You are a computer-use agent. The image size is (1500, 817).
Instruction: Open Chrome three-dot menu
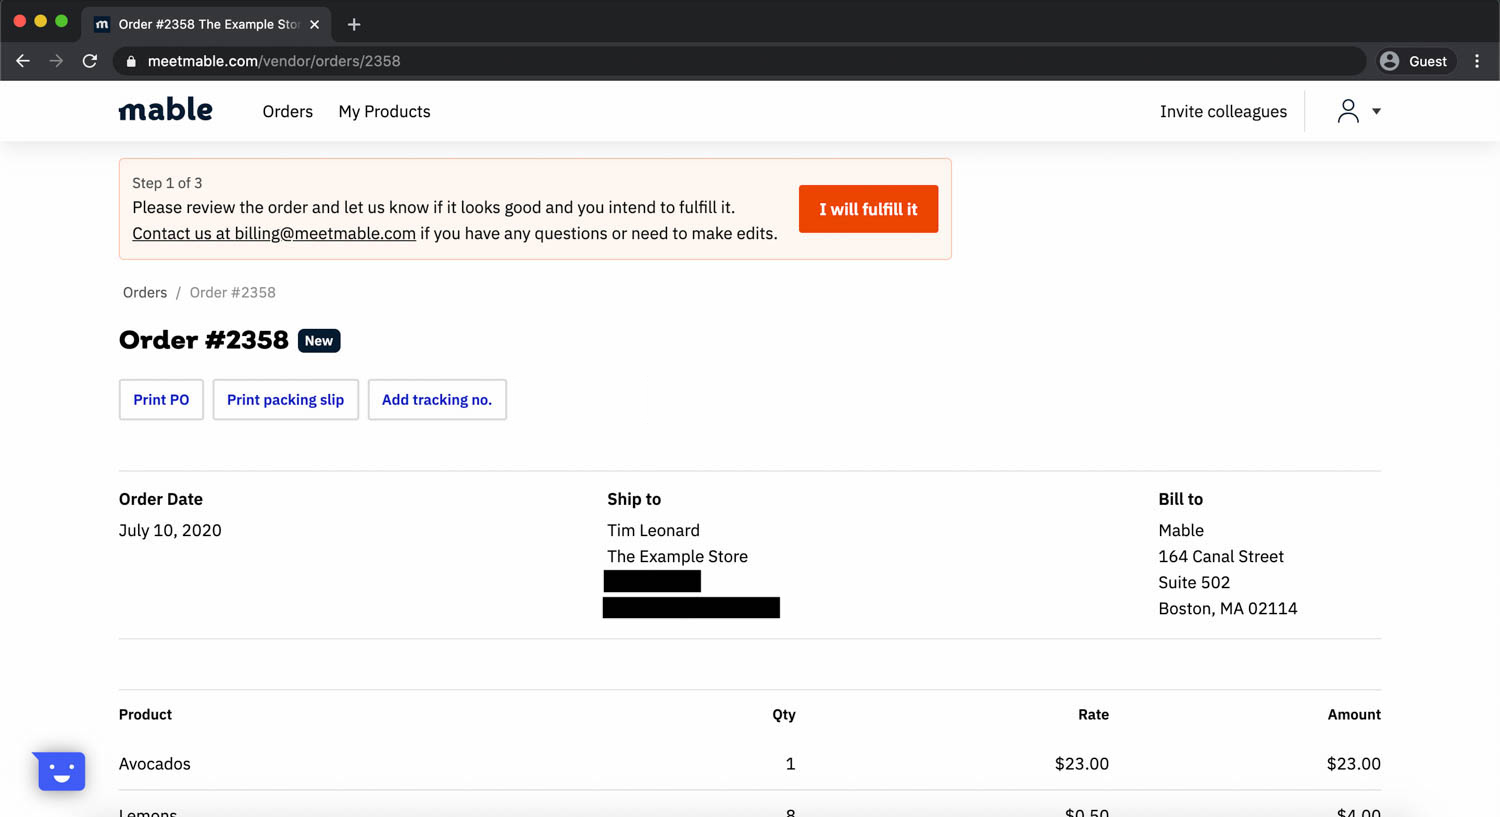point(1477,61)
